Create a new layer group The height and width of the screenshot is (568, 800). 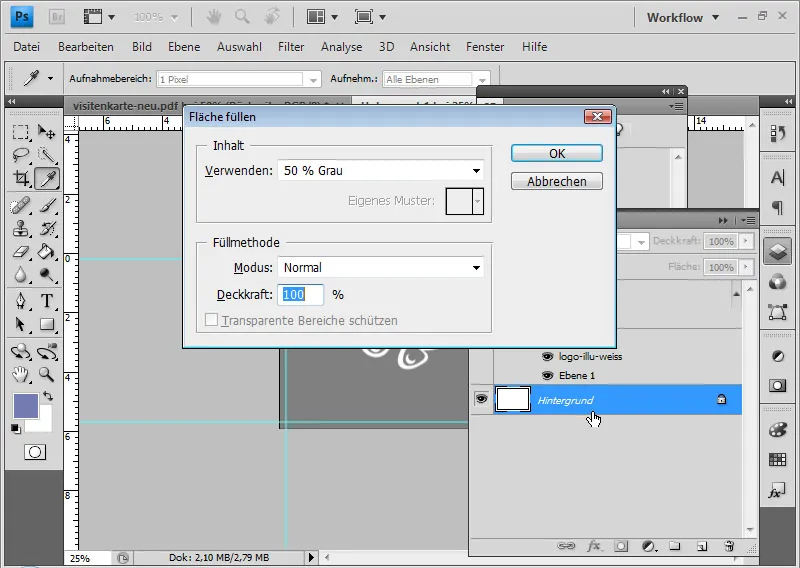tap(675, 546)
